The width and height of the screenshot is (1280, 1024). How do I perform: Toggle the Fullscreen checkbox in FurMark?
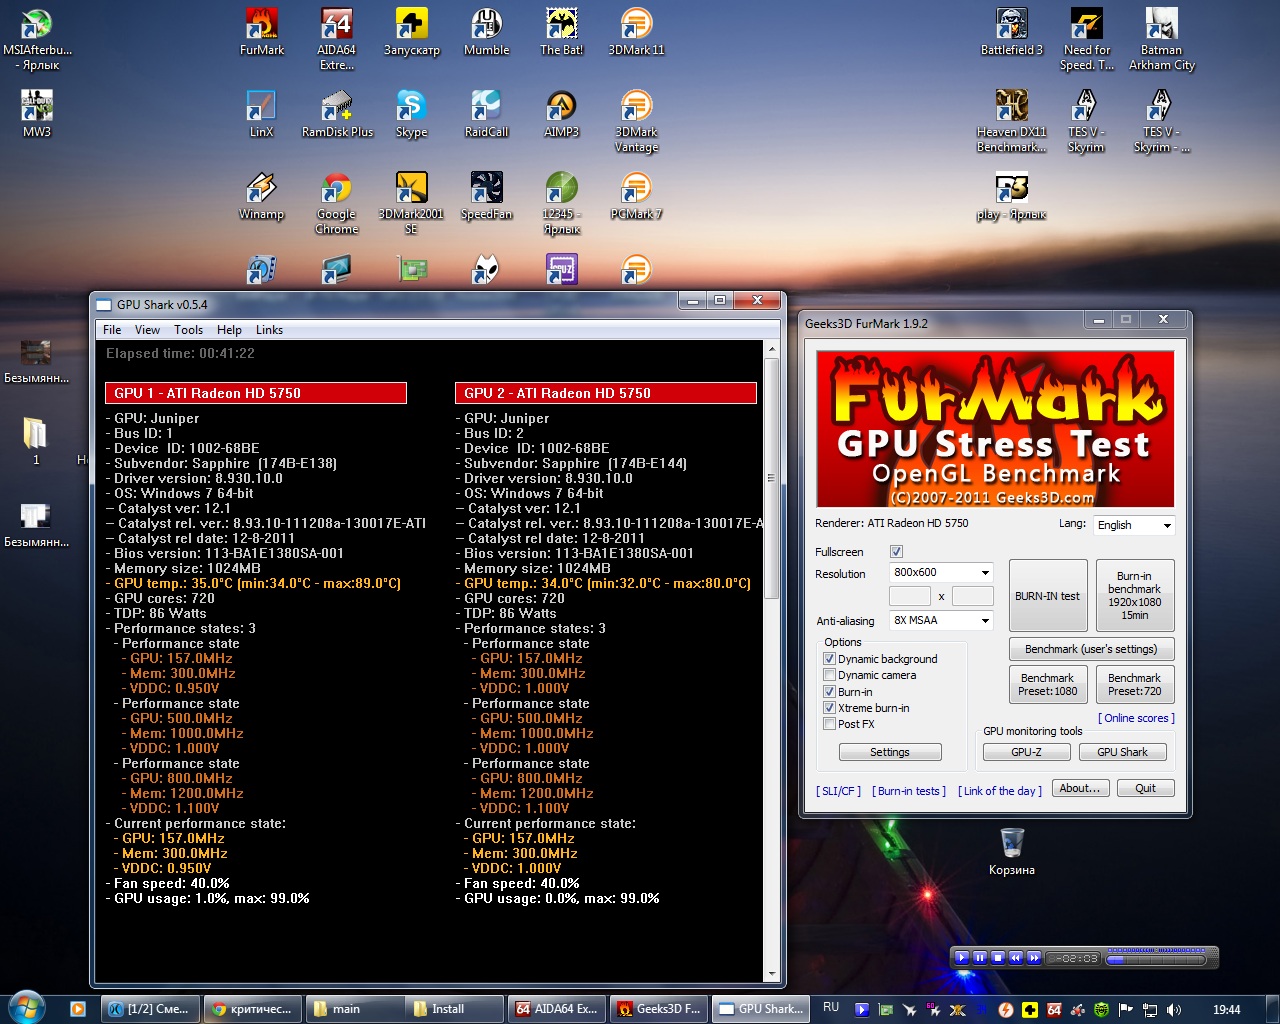[896, 552]
